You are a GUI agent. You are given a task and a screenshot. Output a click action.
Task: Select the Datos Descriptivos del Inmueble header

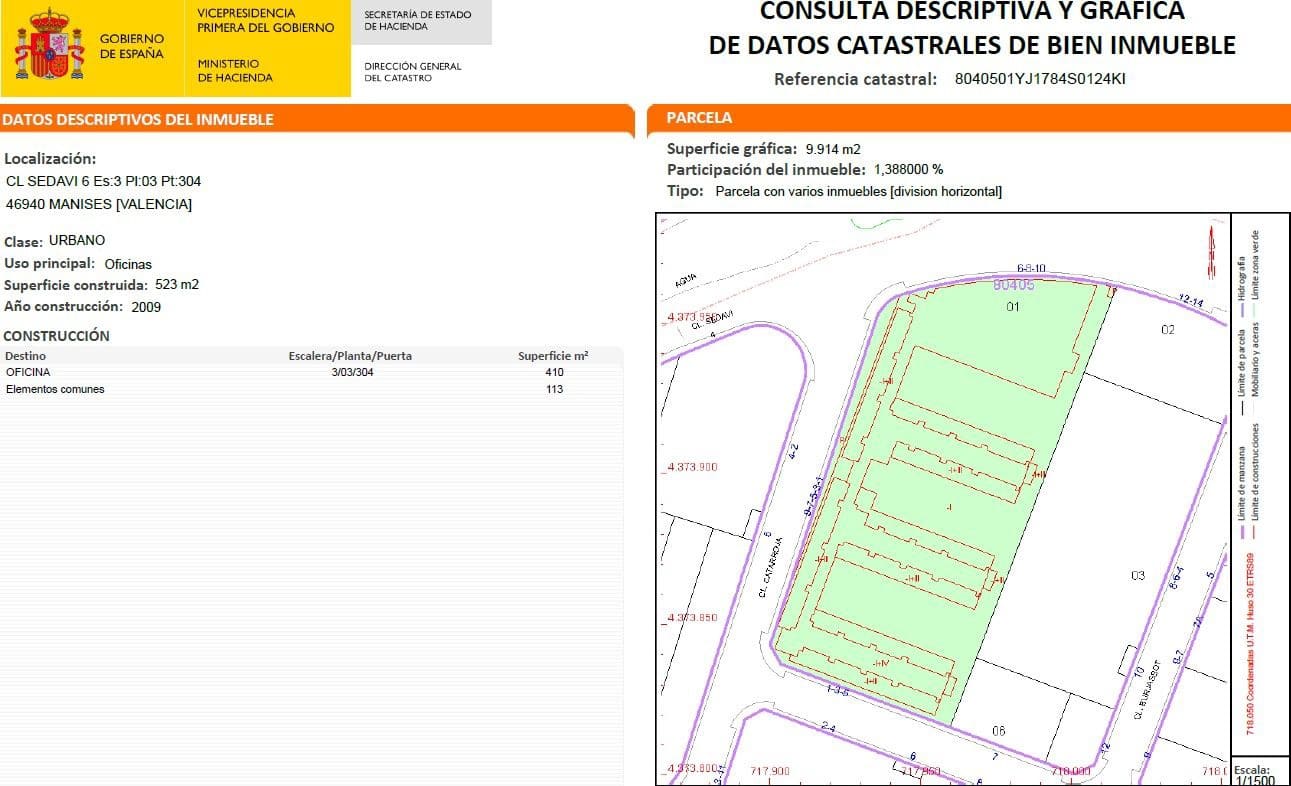coord(138,120)
